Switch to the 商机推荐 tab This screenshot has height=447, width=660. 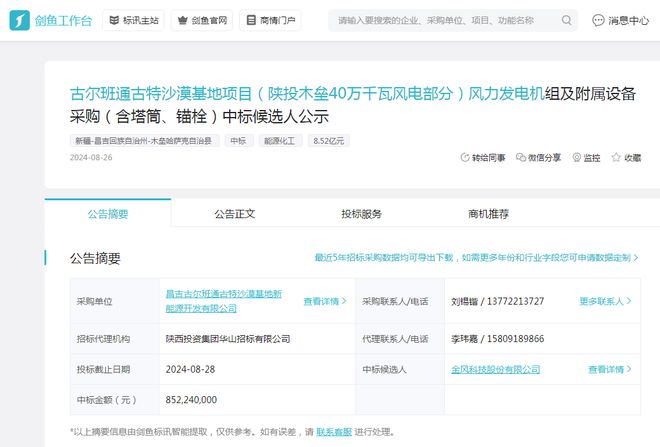pyautogui.click(x=488, y=214)
